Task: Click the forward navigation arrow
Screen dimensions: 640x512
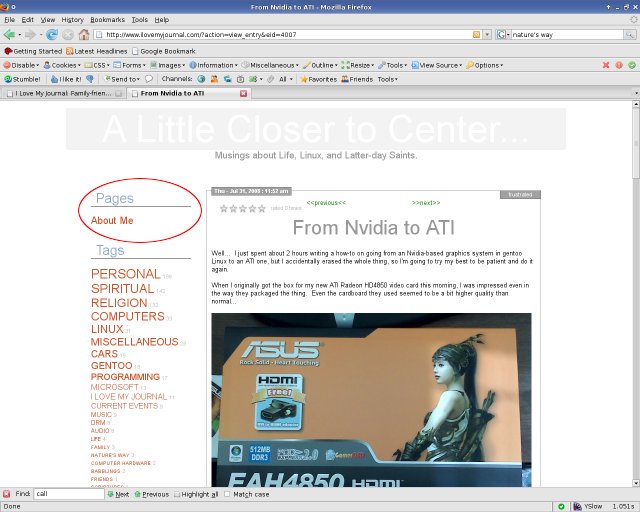Action: [30, 35]
